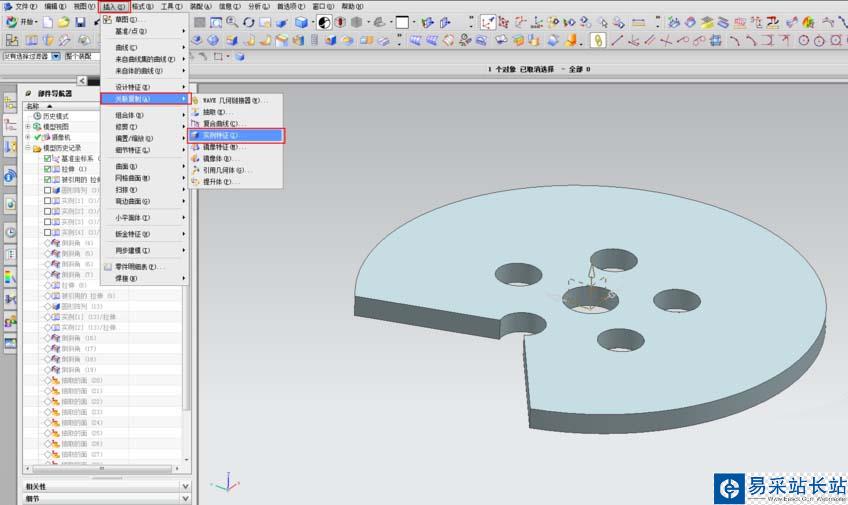
Task: Toggle the 被引用的 拉伸 feature checkbox
Action: pos(48,179)
